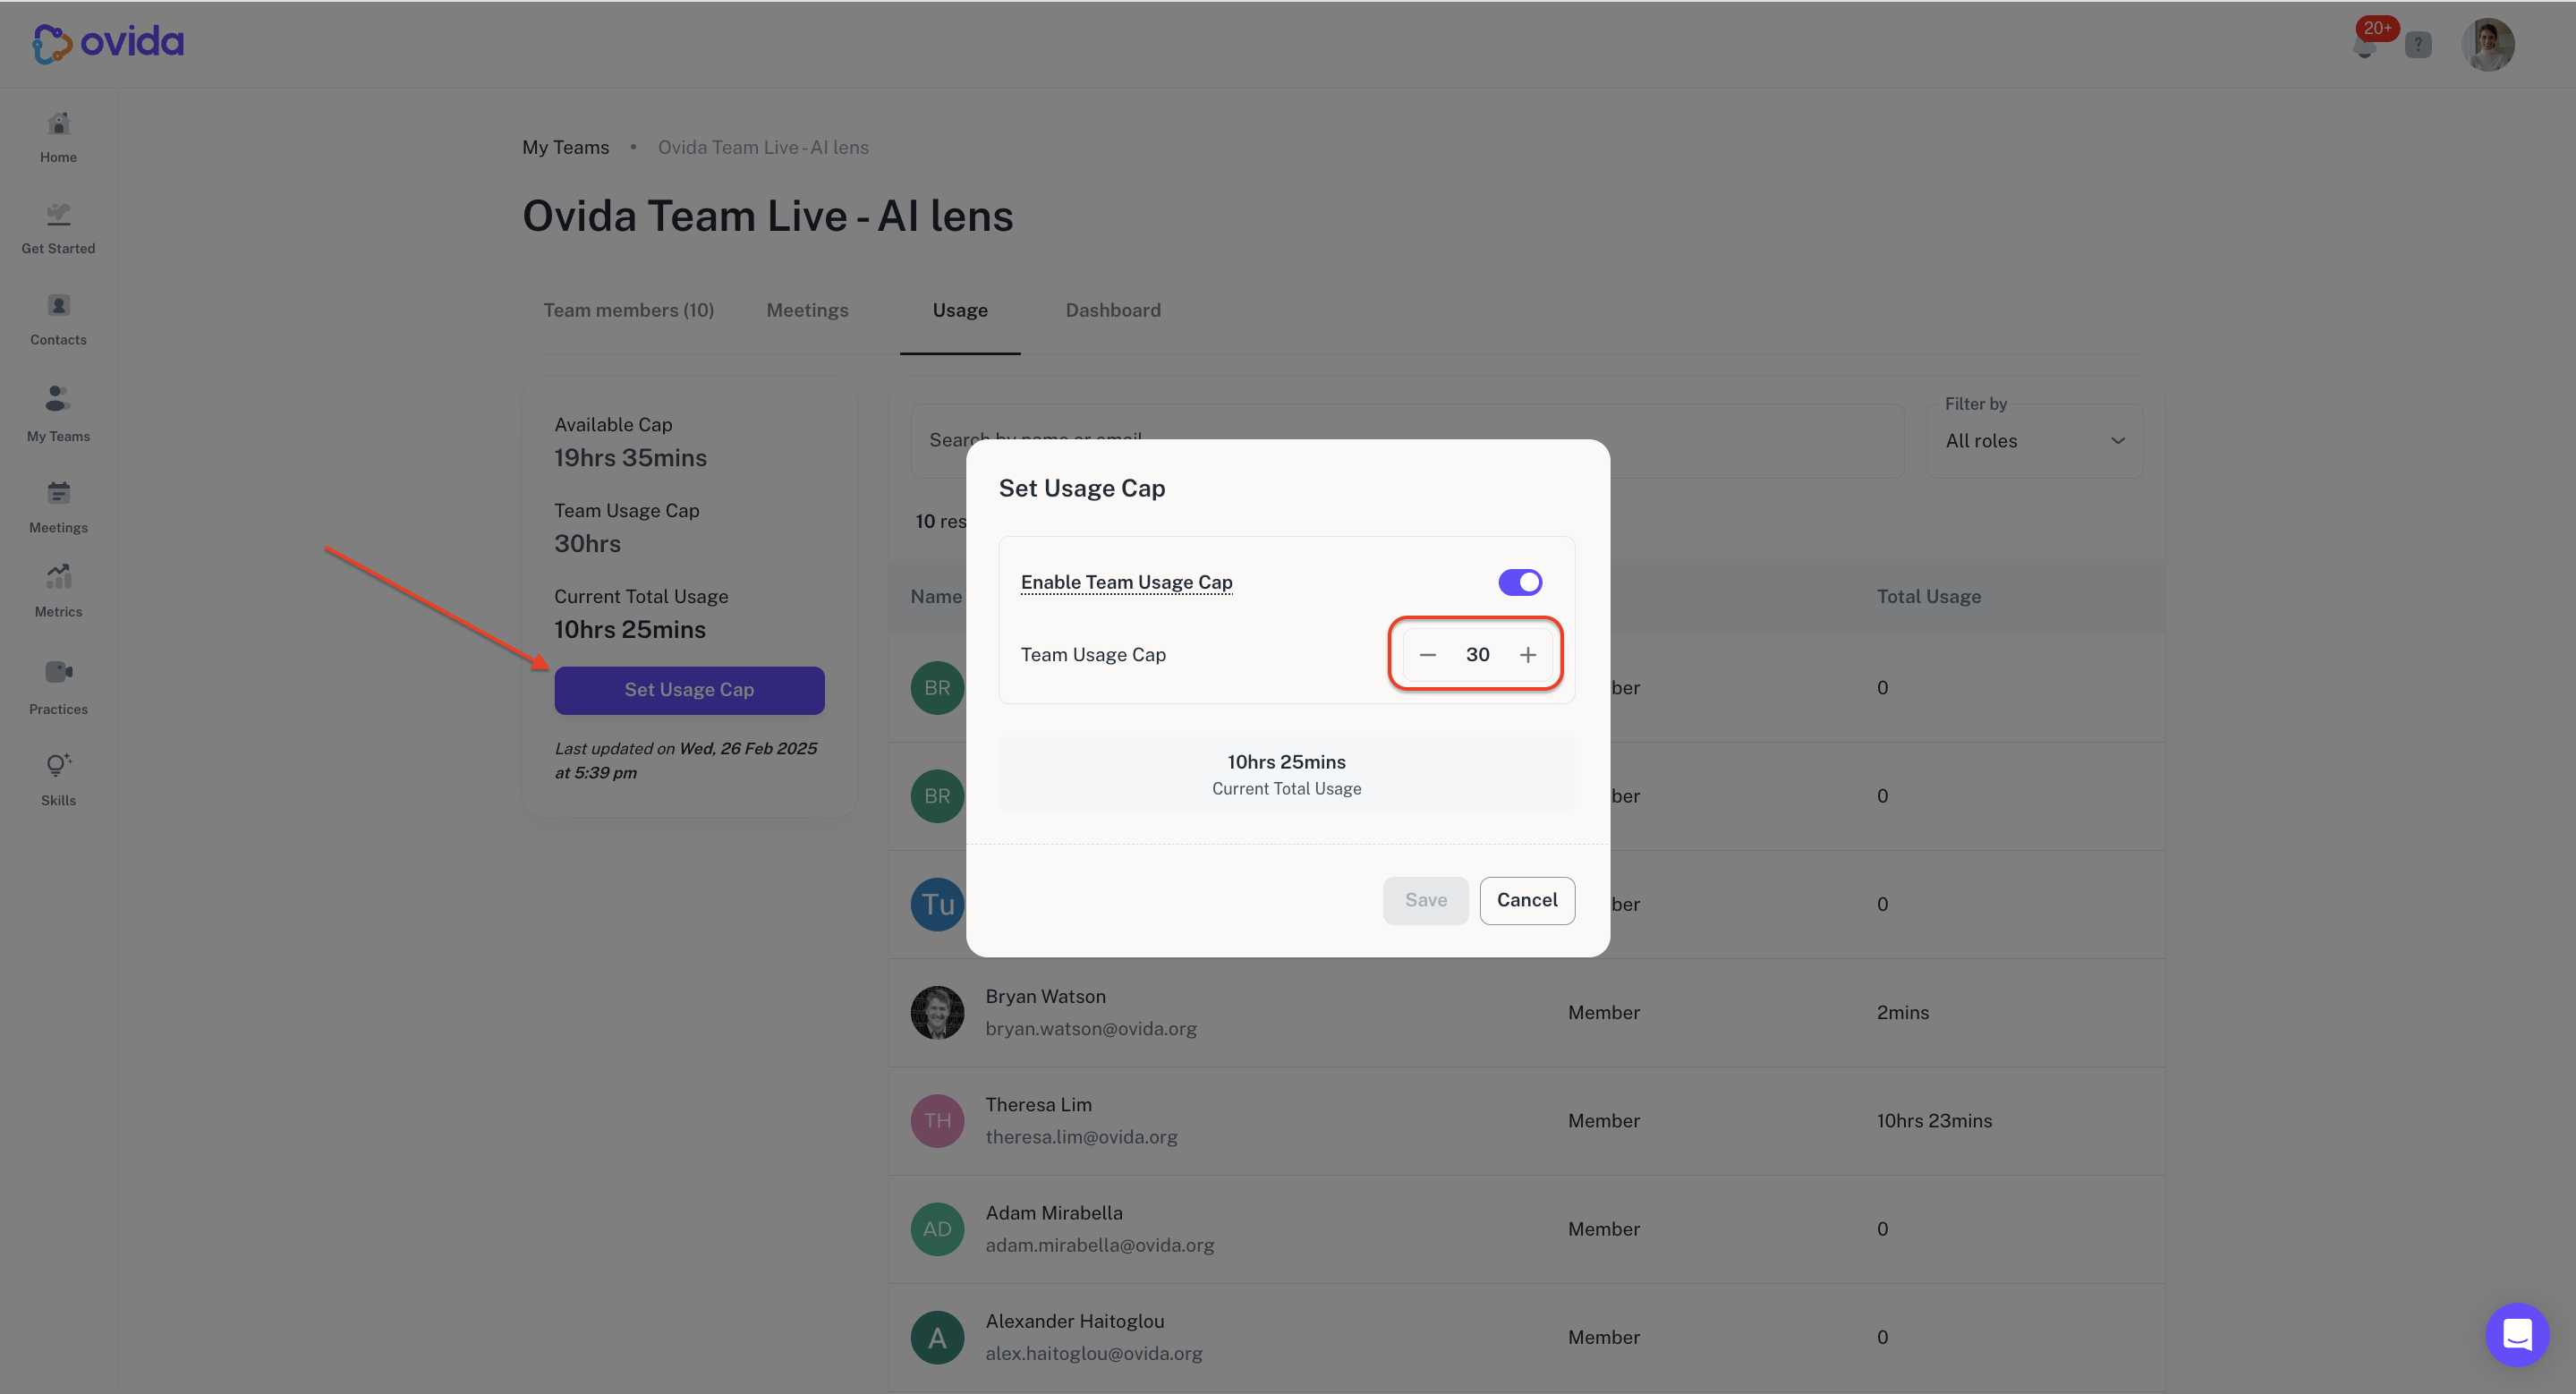This screenshot has height=1394, width=2576.
Task: Switch to Team members (10) tab
Action: coord(629,310)
